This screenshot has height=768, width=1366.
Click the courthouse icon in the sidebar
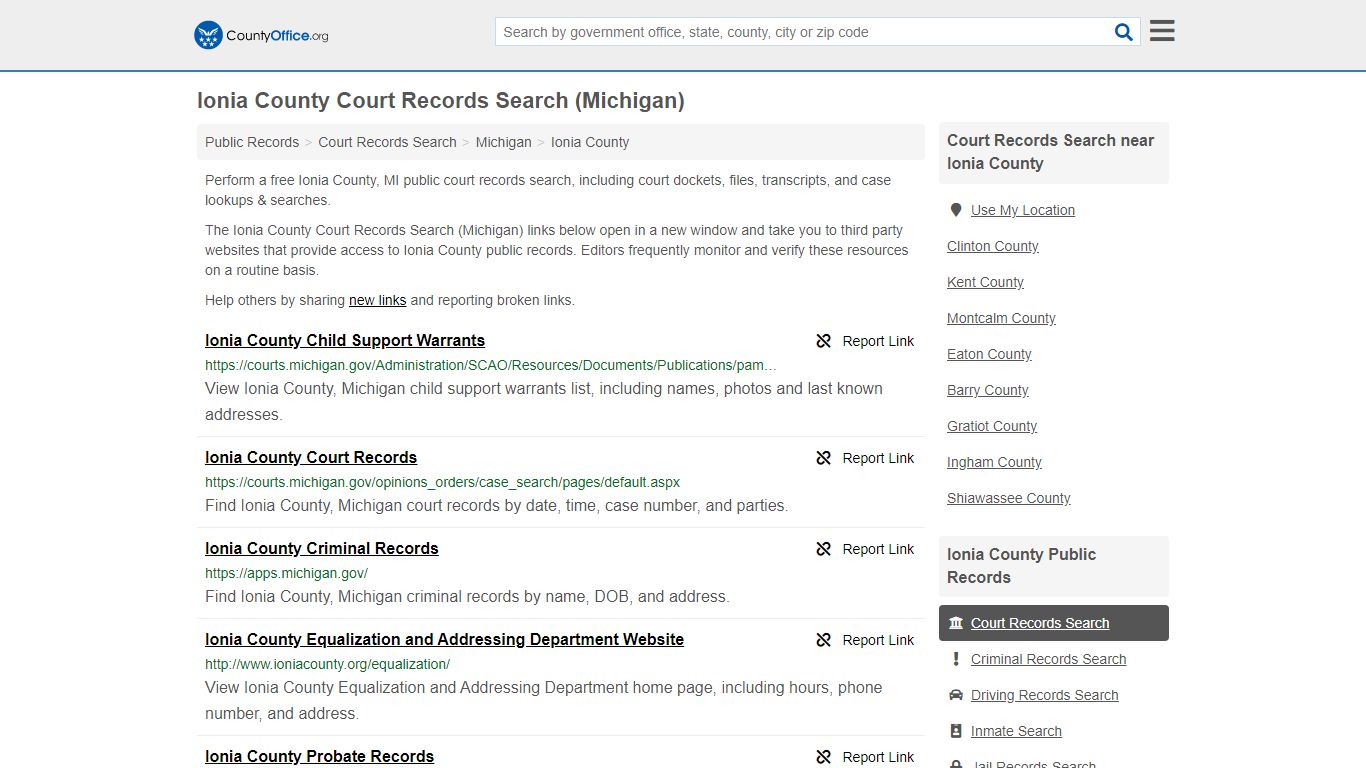(956, 623)
